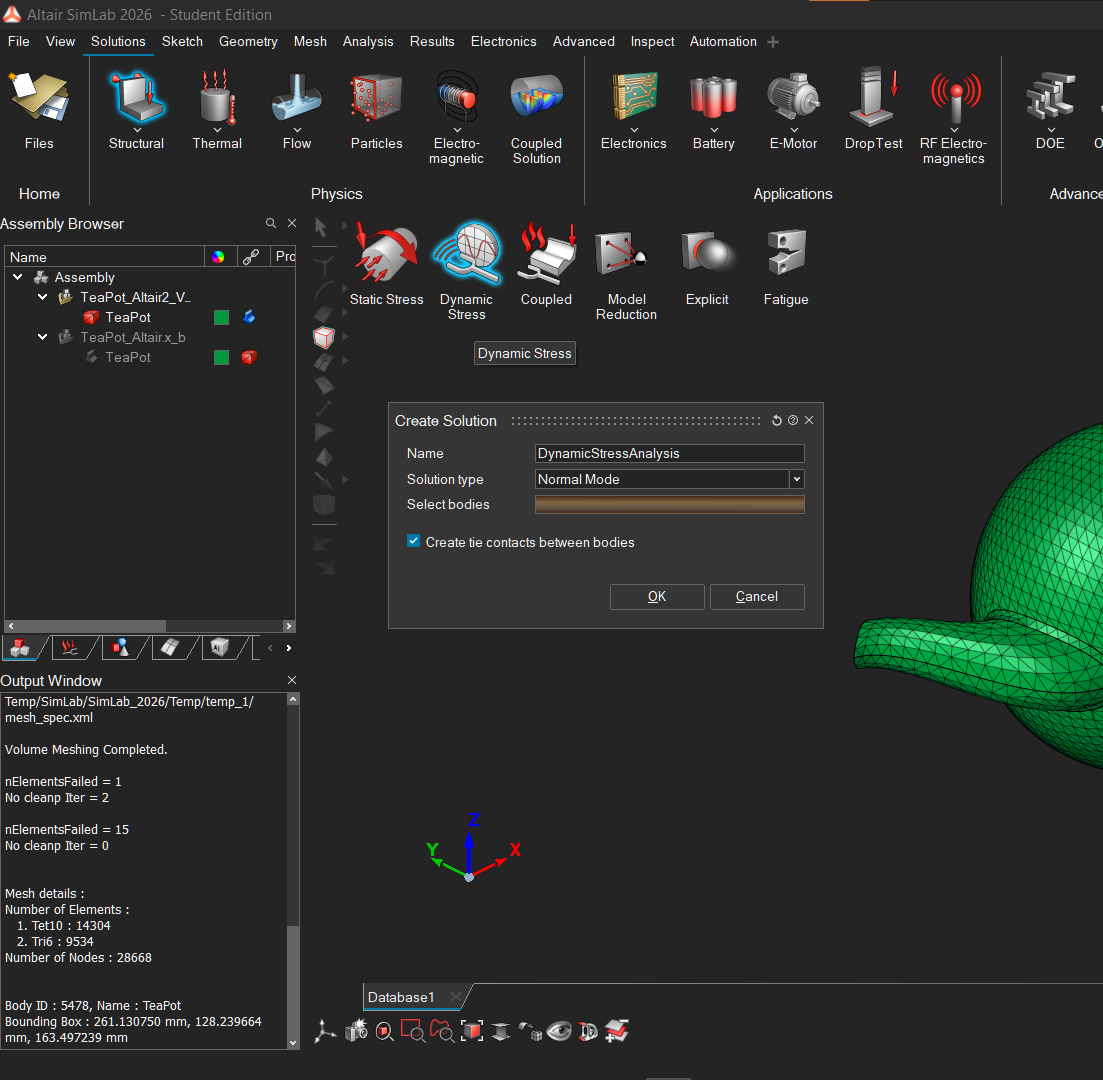Open the Battery application icon
Screen dimensions: 1103x1080
(713, 96)
